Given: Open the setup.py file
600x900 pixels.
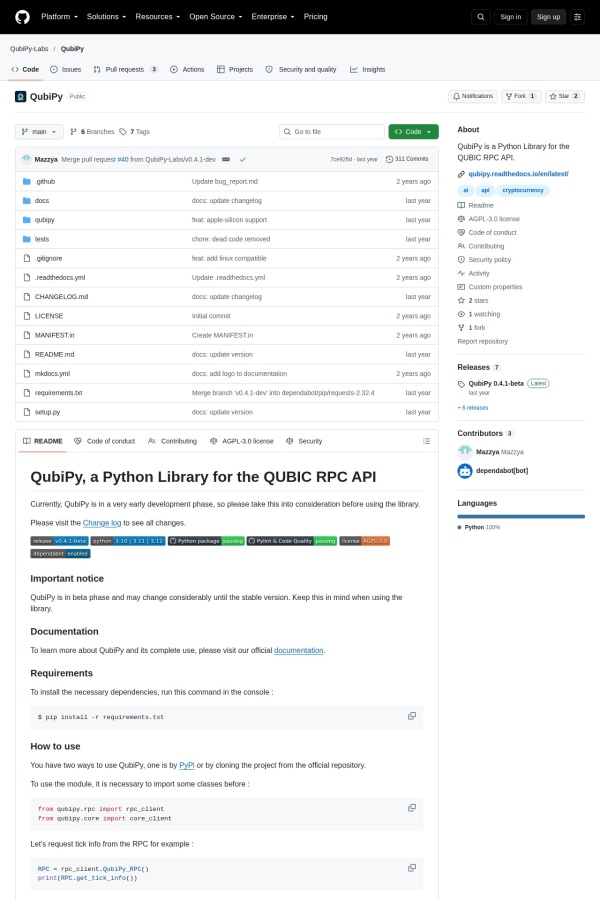Looking at the screenshot, I should [47, 412].
